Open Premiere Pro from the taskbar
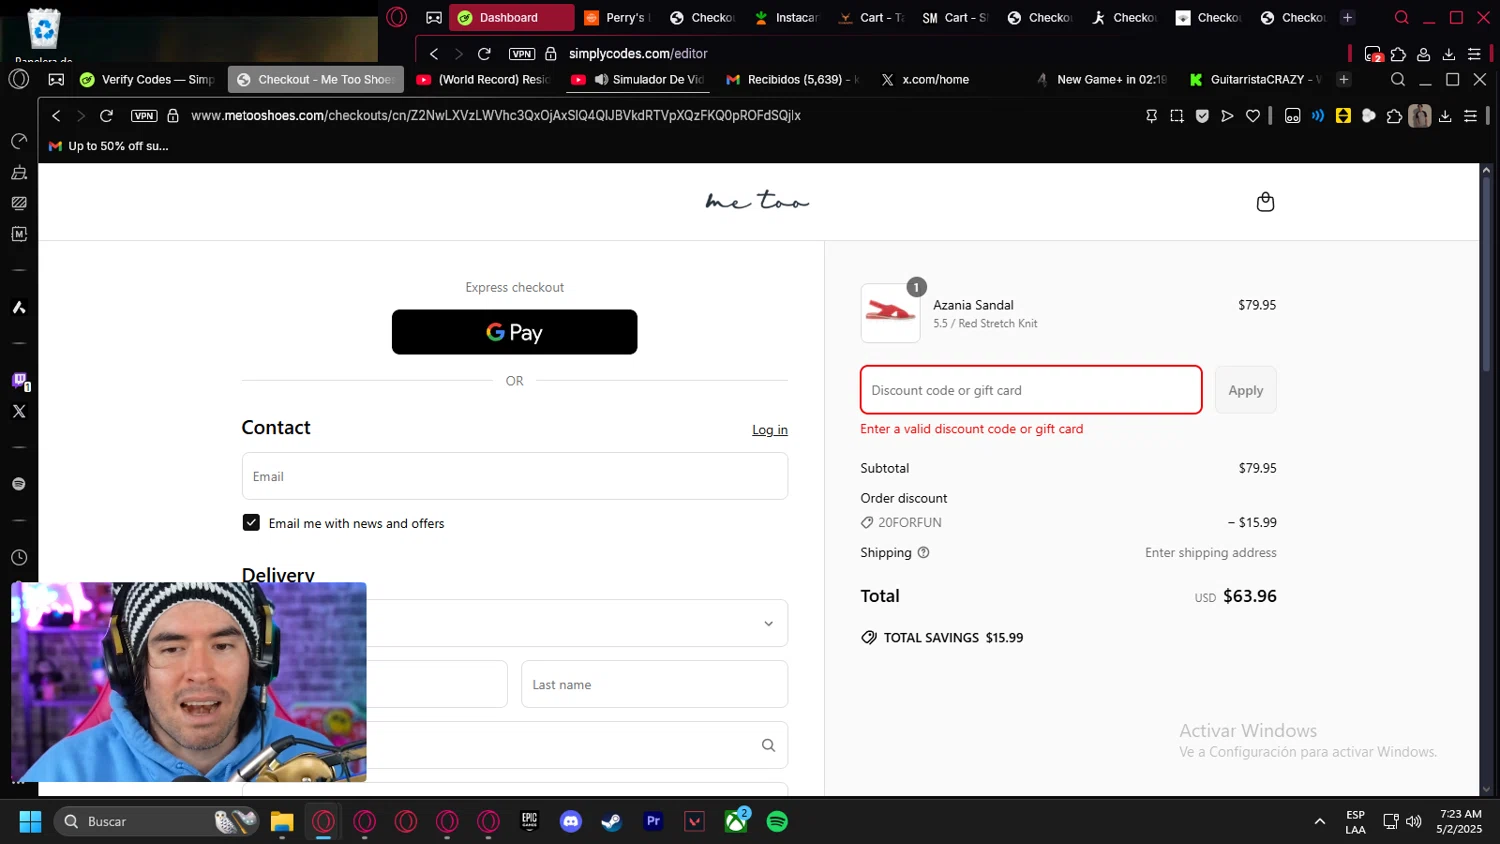Screen dimensions: 1500x844 (653, 822)
